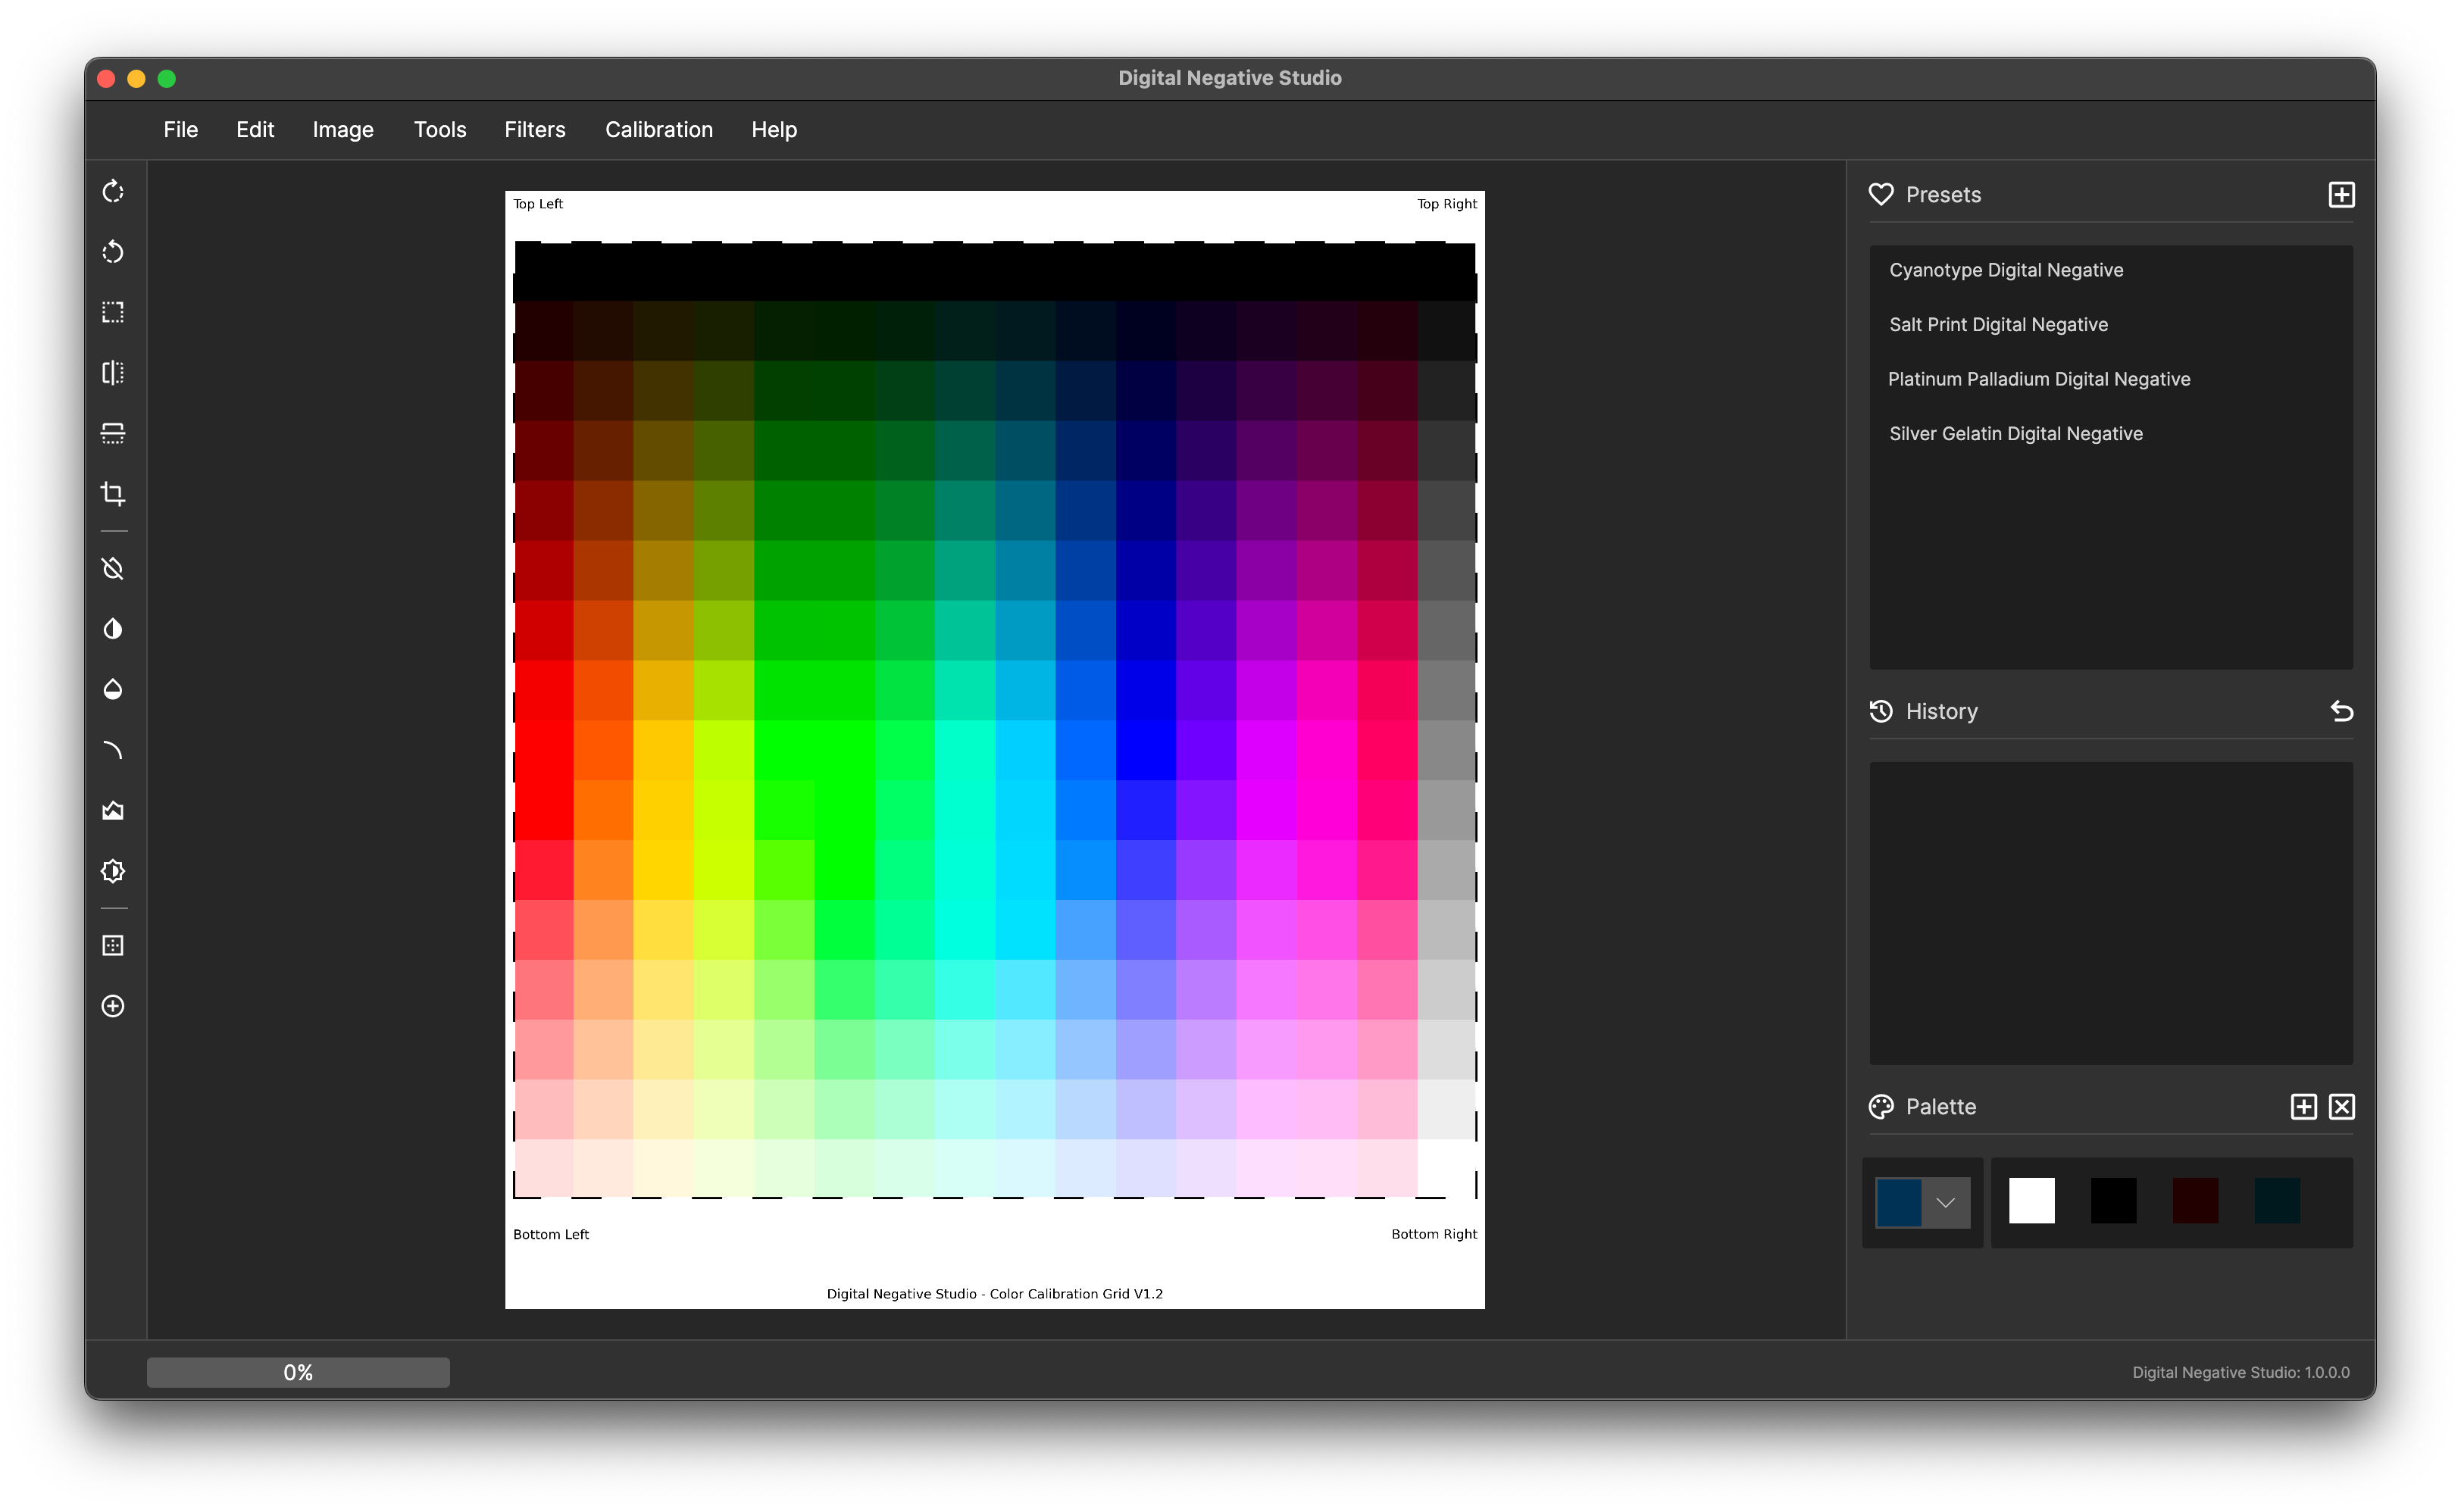
Task: Open the Filters menu
Action: (533, 128)
